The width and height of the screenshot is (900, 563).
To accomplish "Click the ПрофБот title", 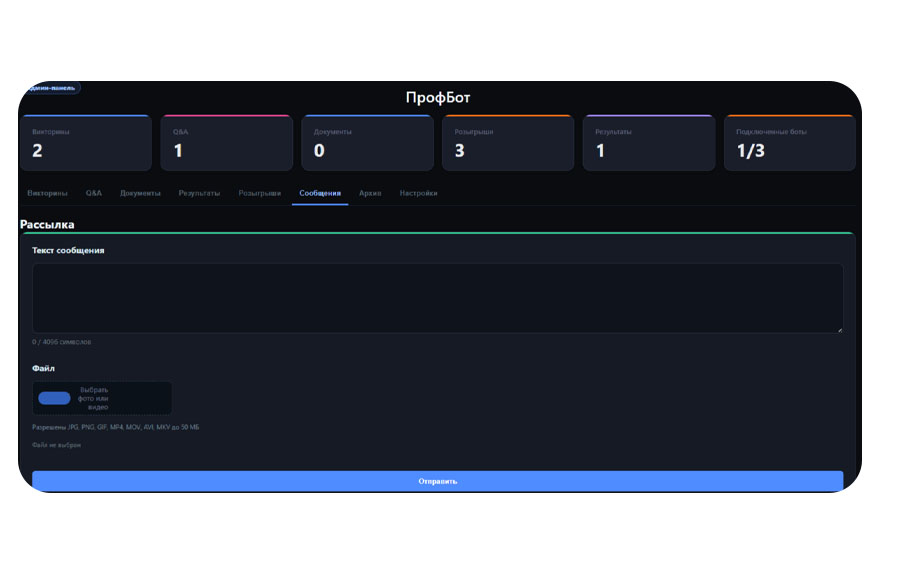I will (438, 98).
